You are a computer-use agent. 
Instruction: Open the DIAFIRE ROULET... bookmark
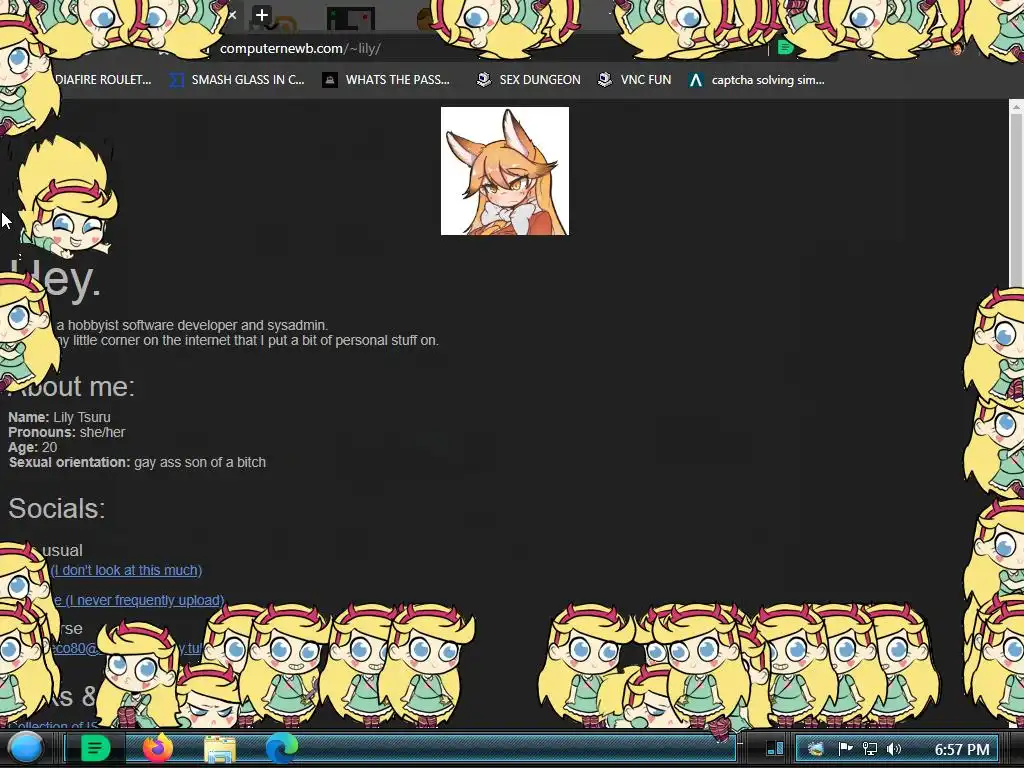point(103,80)
